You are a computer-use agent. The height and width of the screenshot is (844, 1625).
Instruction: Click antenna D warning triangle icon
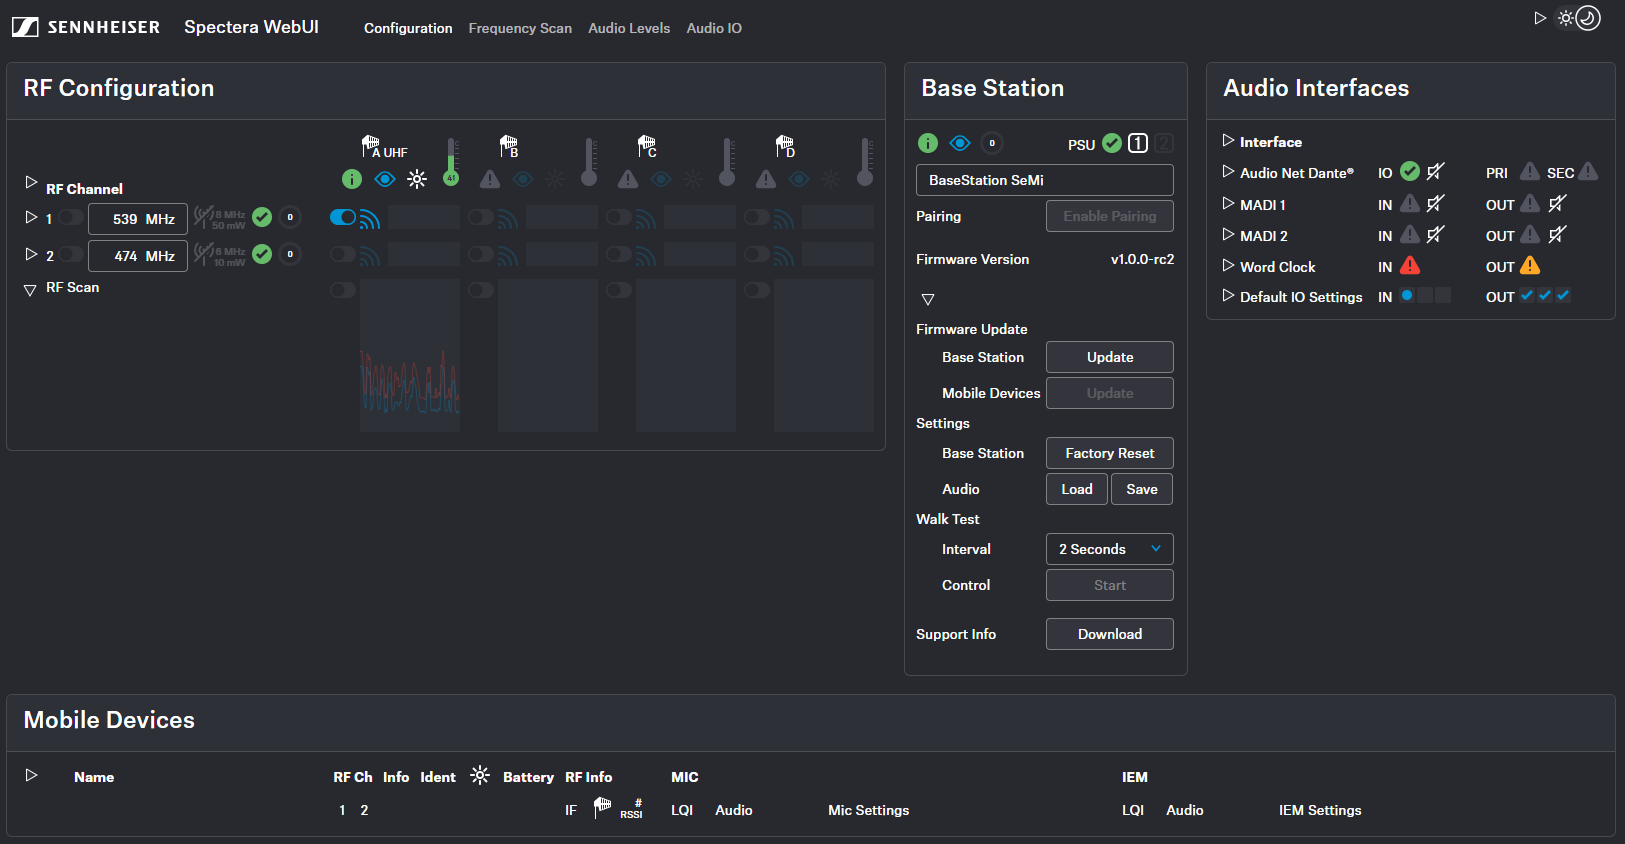[766, 179]
